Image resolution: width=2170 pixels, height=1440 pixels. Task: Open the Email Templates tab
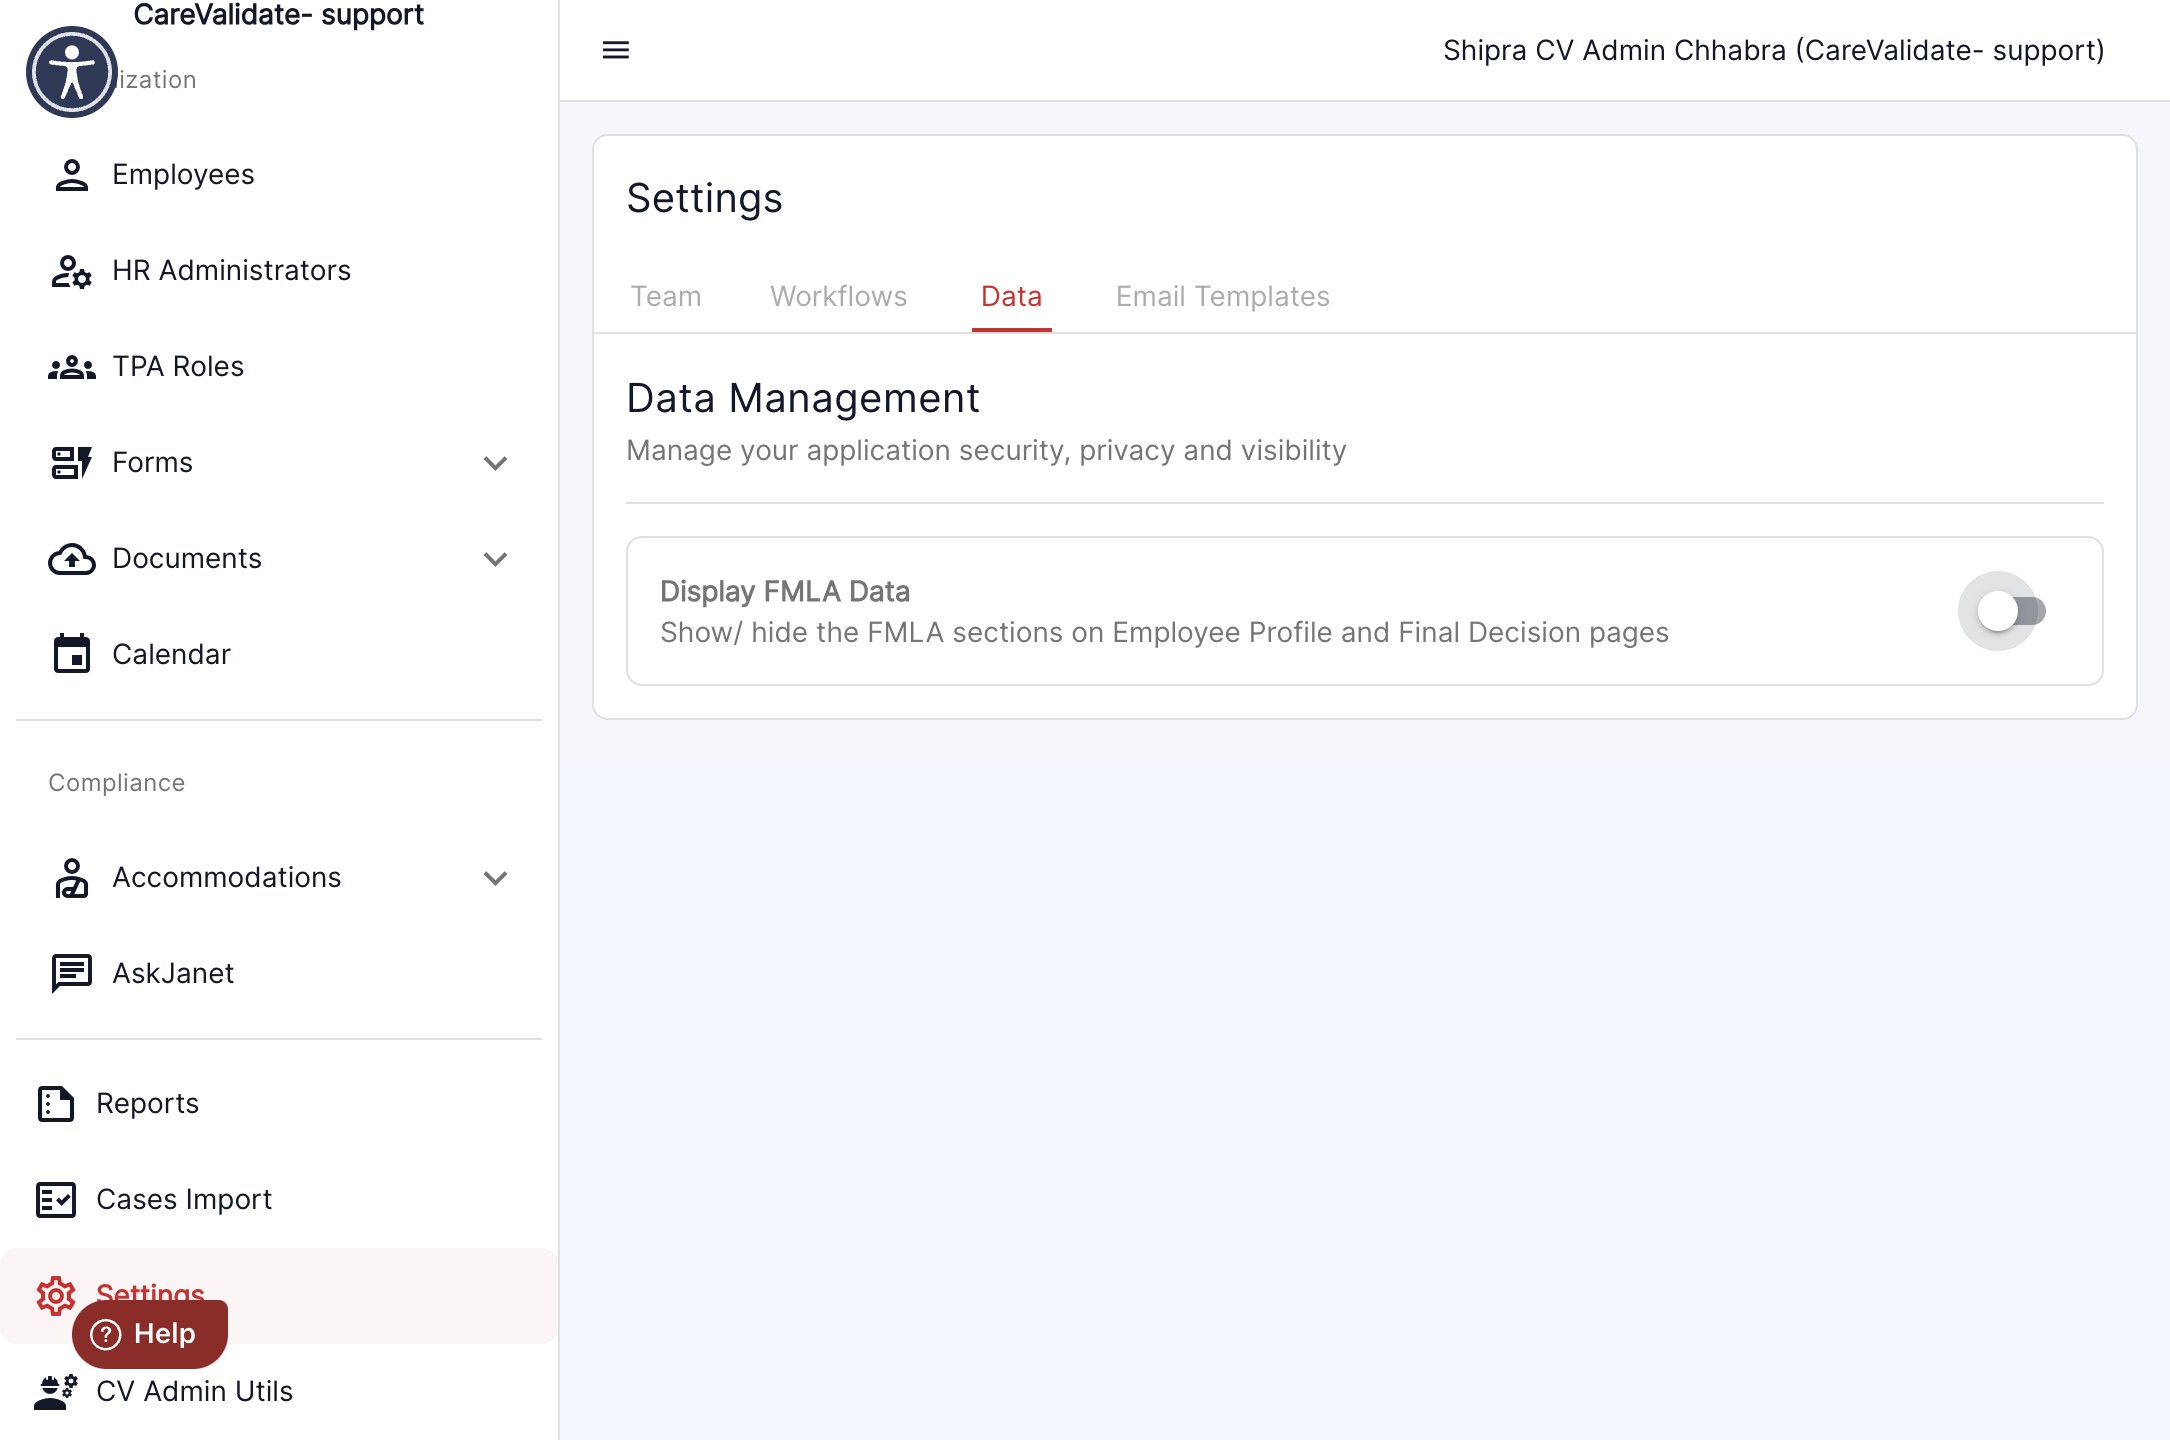click(x=1223, y=296)
